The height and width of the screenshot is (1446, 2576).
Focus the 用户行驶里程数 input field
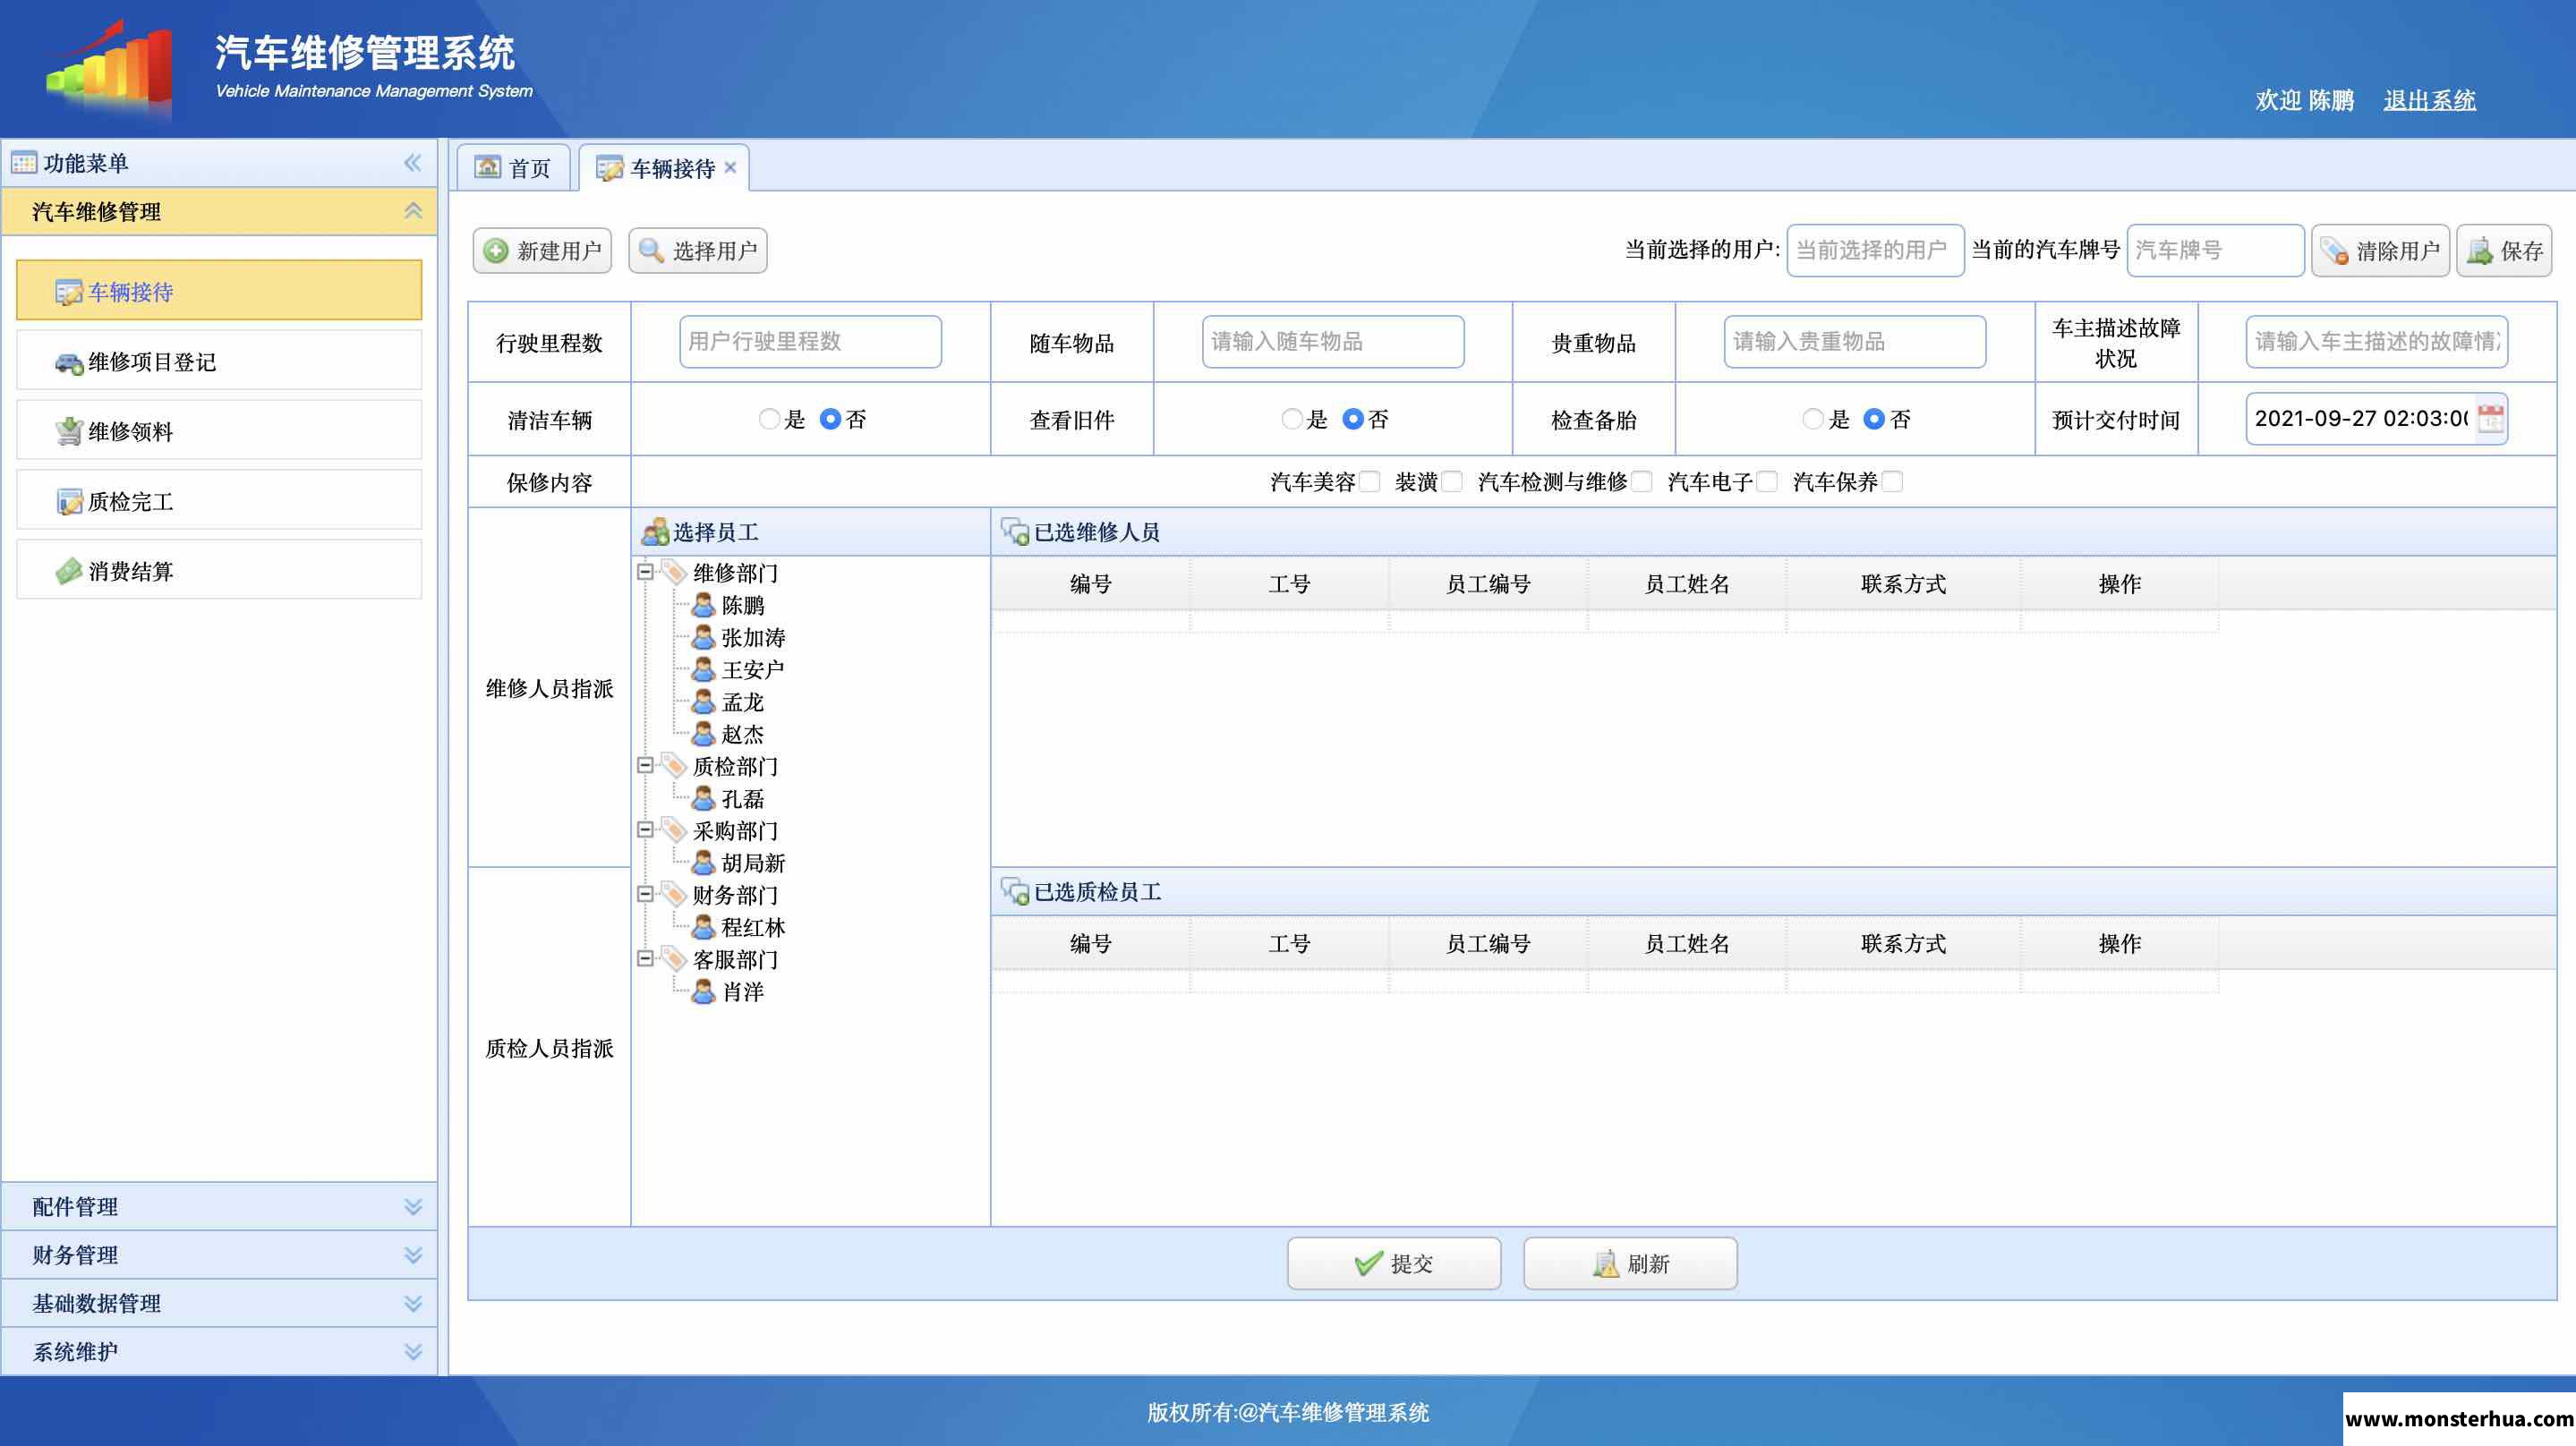click(x=810, y=341)
